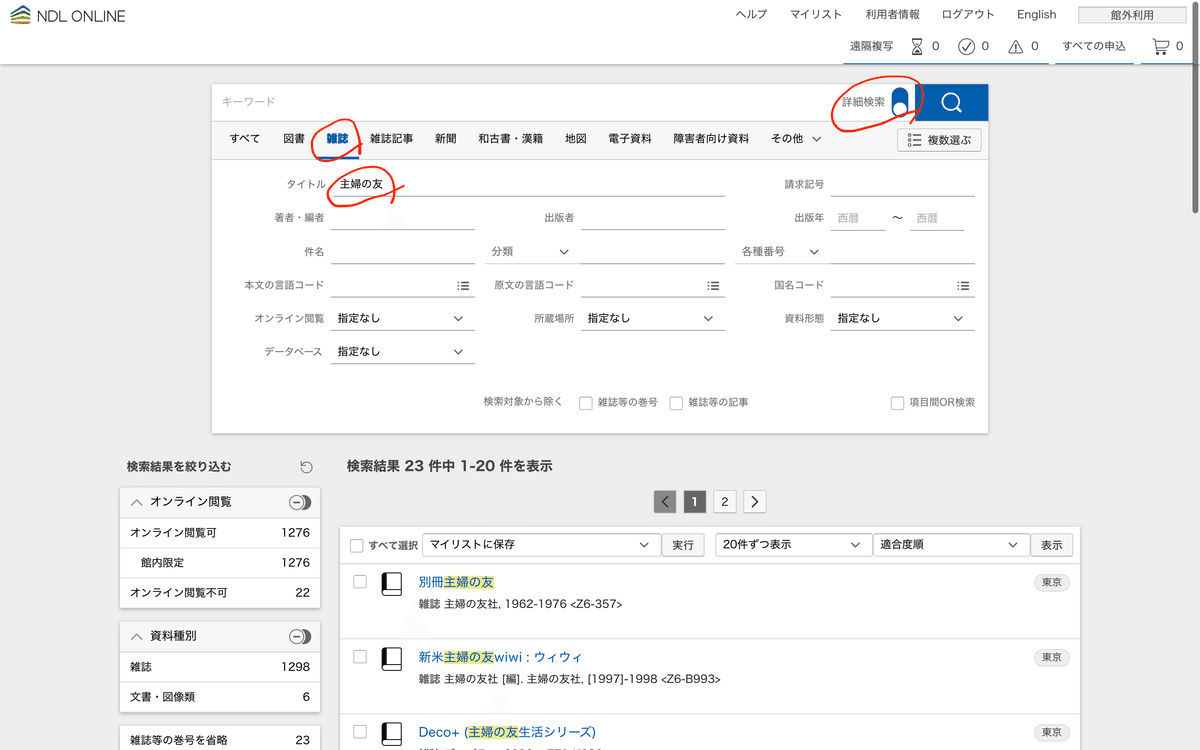Toggle the 詳細検索 advanced search switch
Screen dimensions: 1200x750
pyautogui.click(x=900, y=102)
